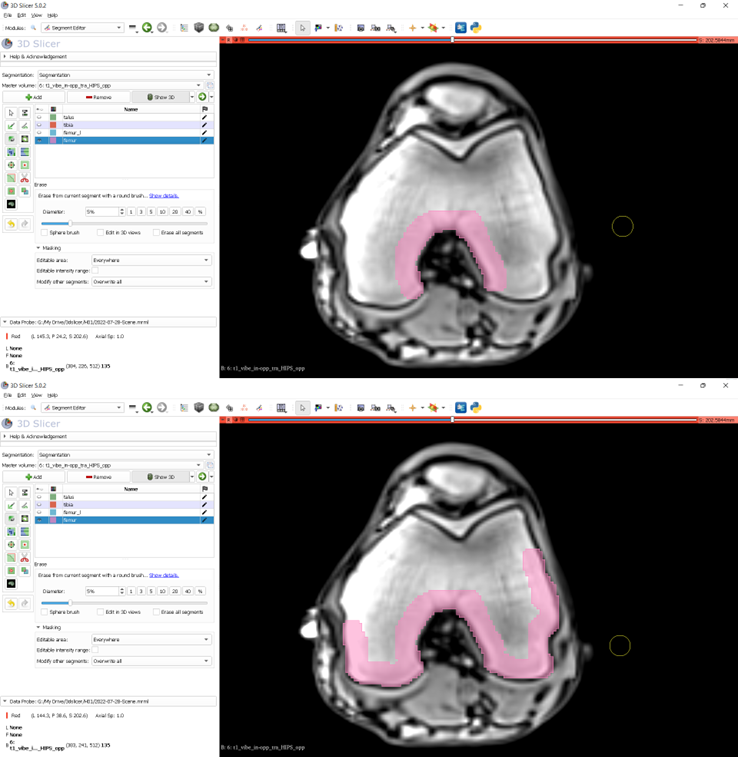Check Erase all segments in top window

156,233
